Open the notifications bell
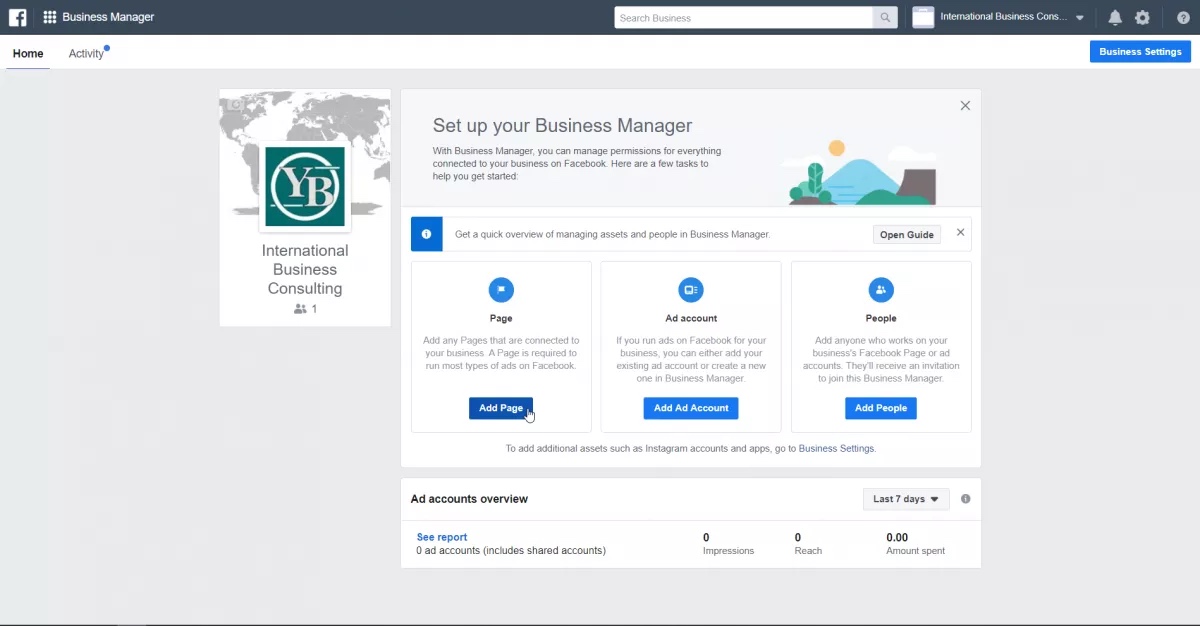Image resolution: width=1200 pixels, height=626 pixels. tap(1115, 17)
